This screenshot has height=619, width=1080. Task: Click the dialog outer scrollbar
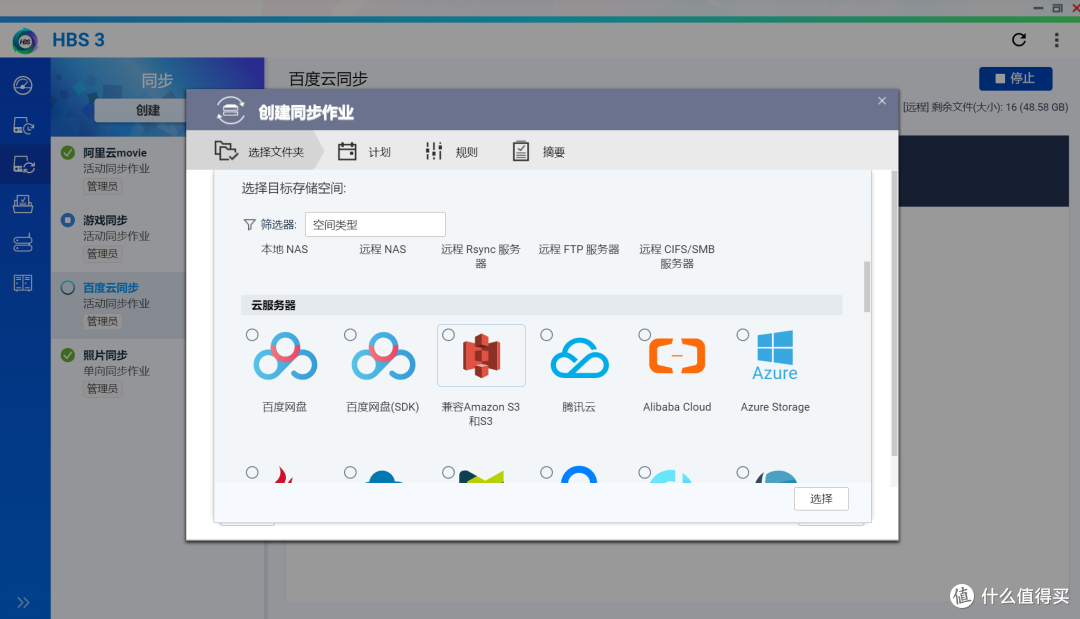[894, 313]
